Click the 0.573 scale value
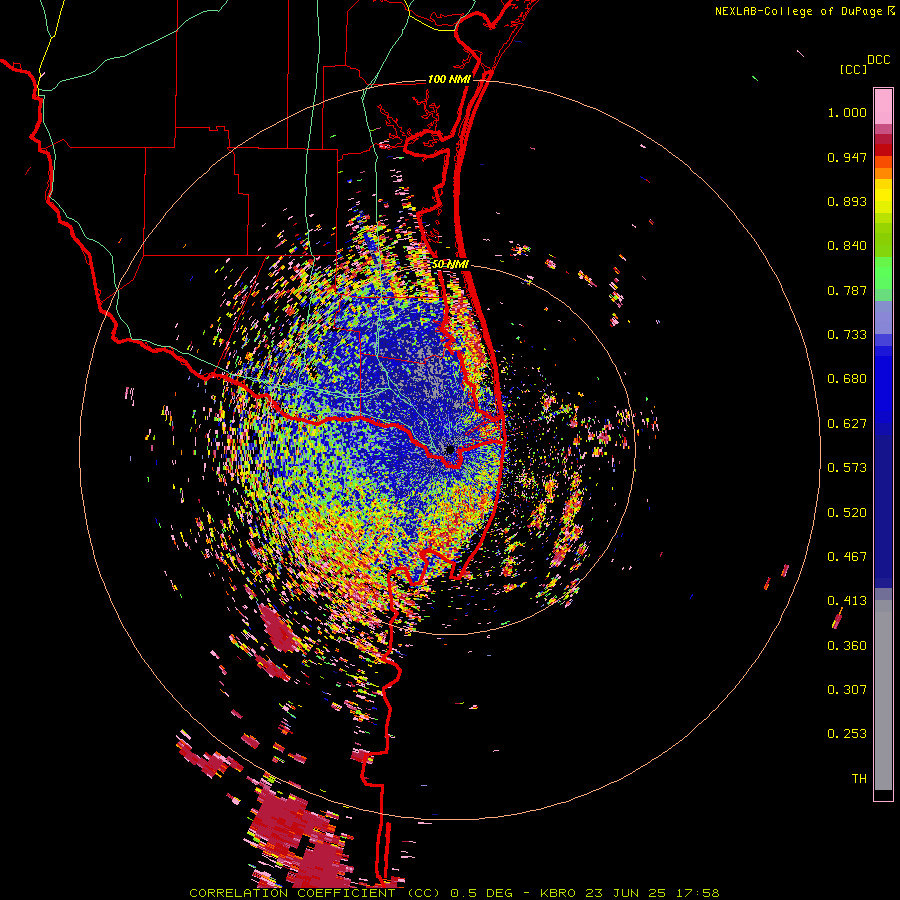Screen dimensions: 900x900 (847, 468)
